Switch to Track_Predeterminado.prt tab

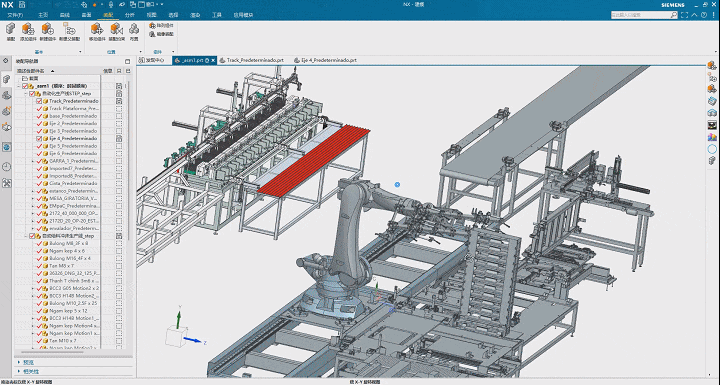(252, 60)
